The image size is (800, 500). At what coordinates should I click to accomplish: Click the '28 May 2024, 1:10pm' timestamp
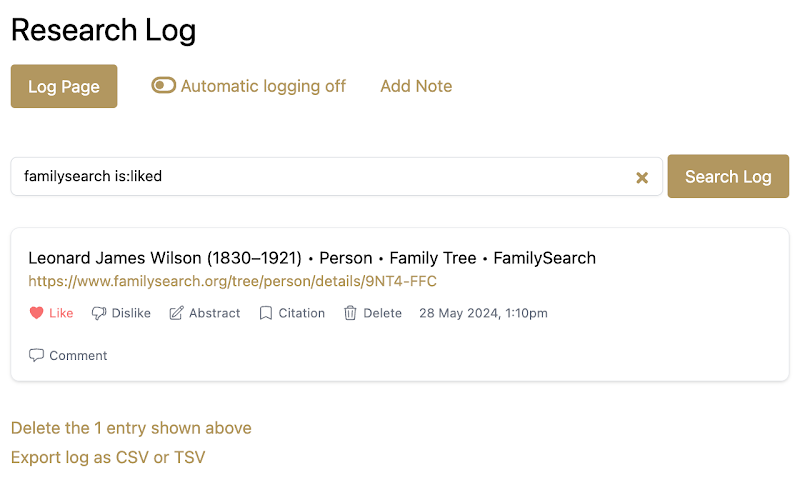coord(483,313)
